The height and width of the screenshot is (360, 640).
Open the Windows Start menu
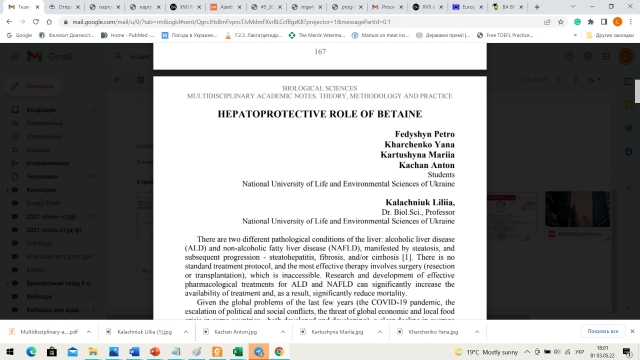[x=10, y=351]
